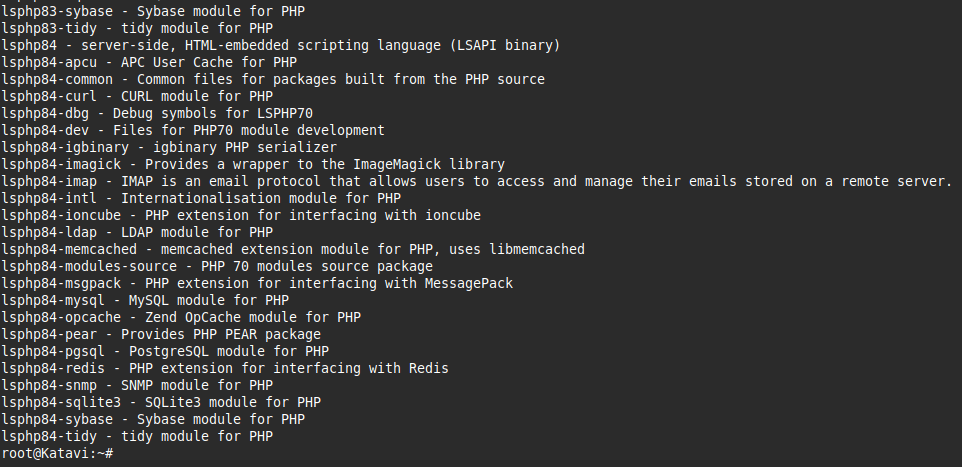Click the lsphp84-modules-source package entry
This screenshot has height=467, width=962.
coord(217,266)
